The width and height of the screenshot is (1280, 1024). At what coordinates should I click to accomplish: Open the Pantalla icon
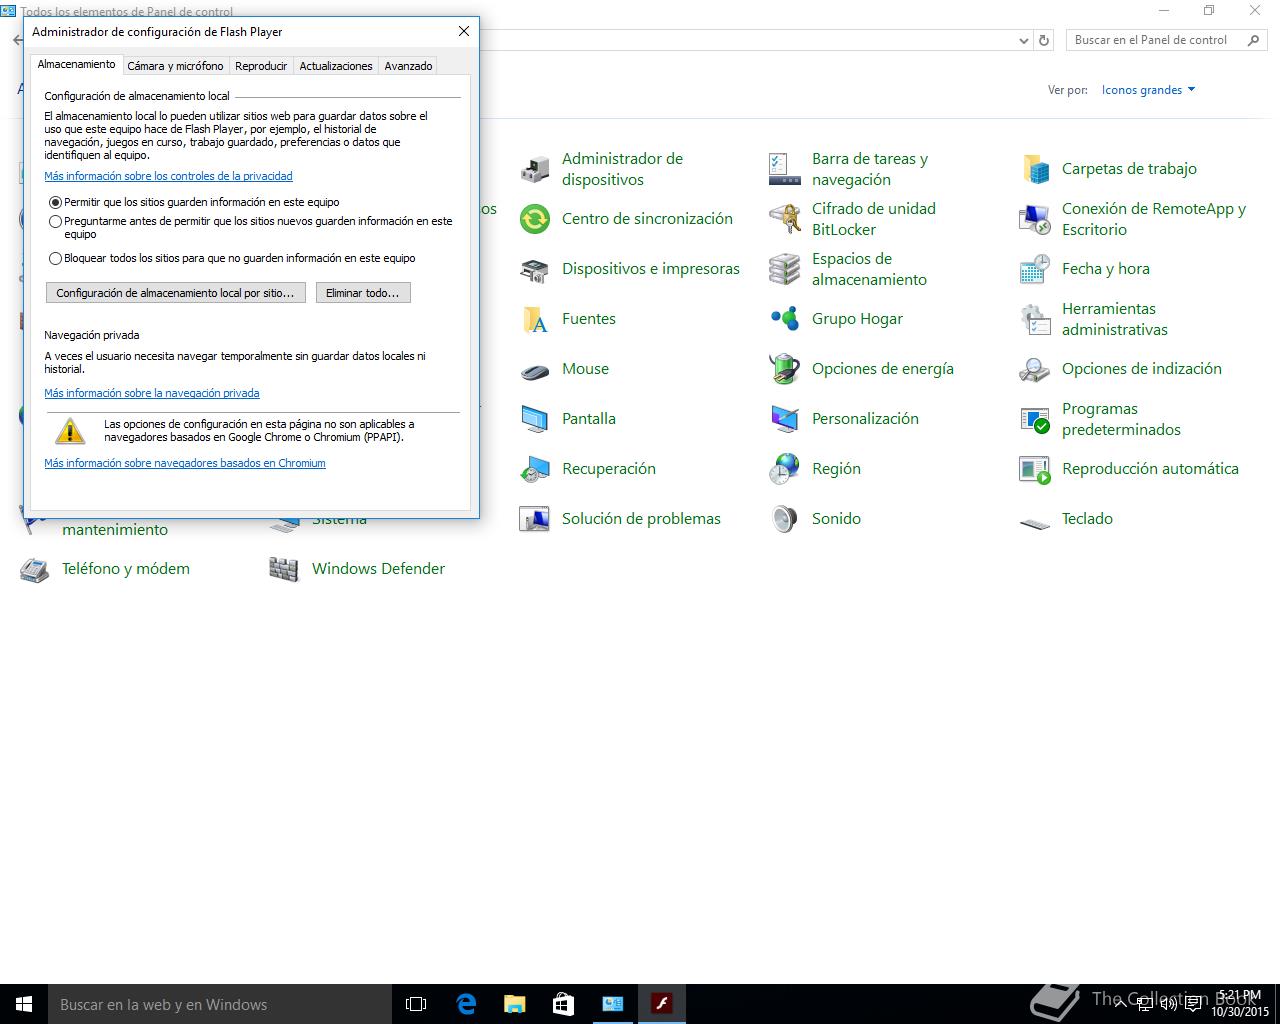point(535,419)
